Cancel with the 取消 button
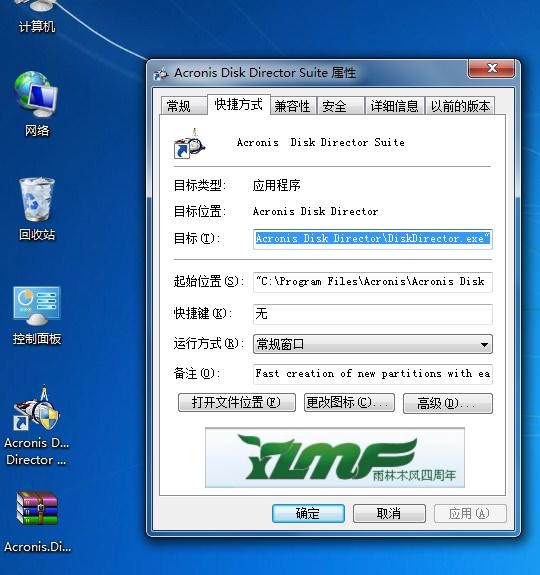Viewport: 540px width, 575px height. [389, 513]
